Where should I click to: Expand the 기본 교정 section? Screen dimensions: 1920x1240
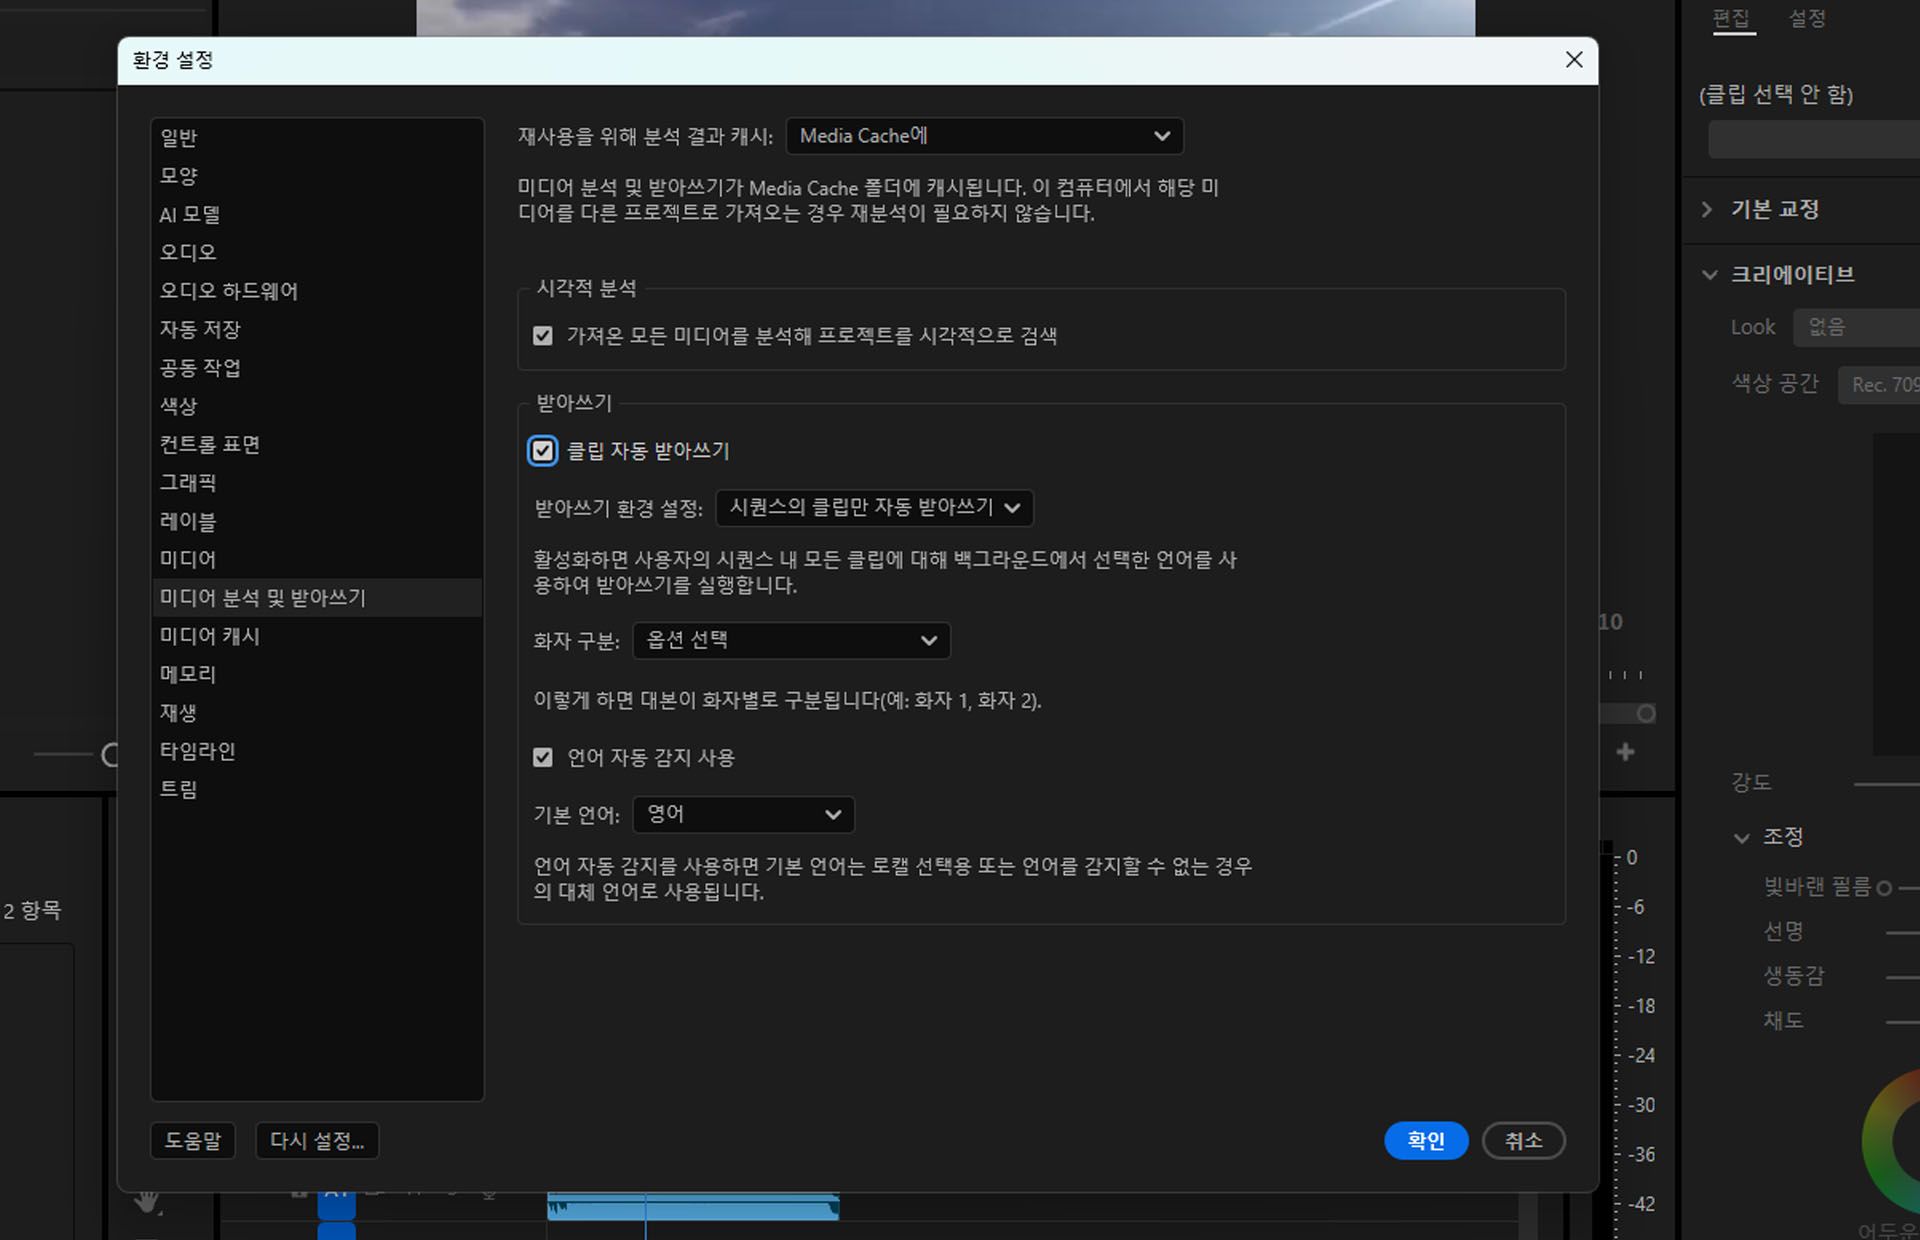click(x=1707, y=209)
